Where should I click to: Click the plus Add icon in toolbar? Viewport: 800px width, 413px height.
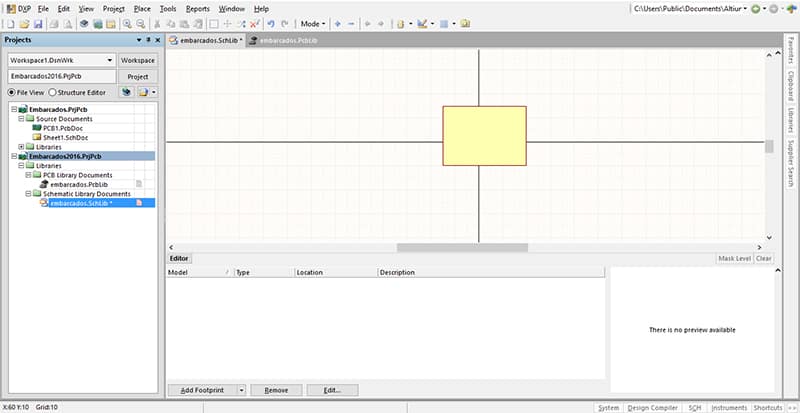337,23
